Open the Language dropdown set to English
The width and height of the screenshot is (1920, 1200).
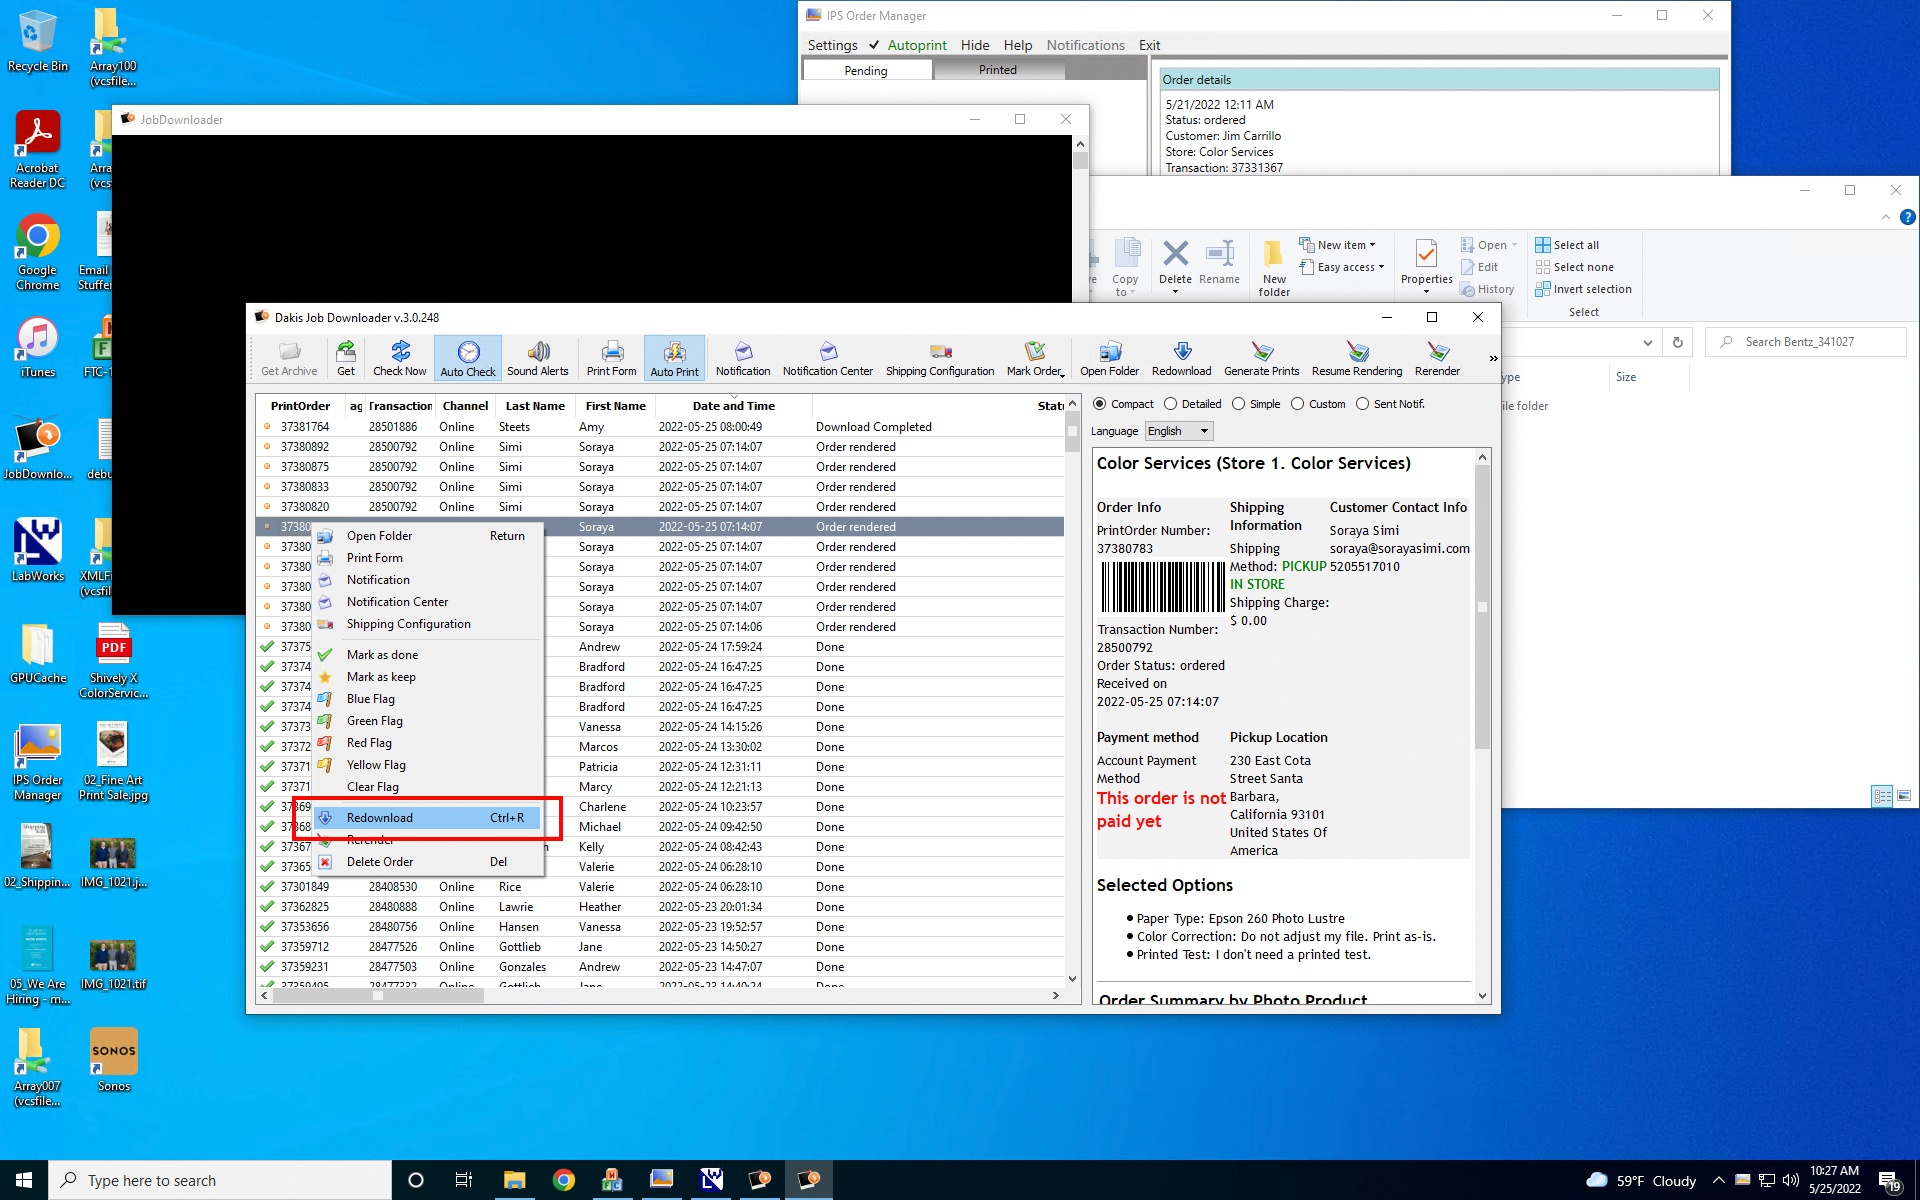(x=1179, y=431)
